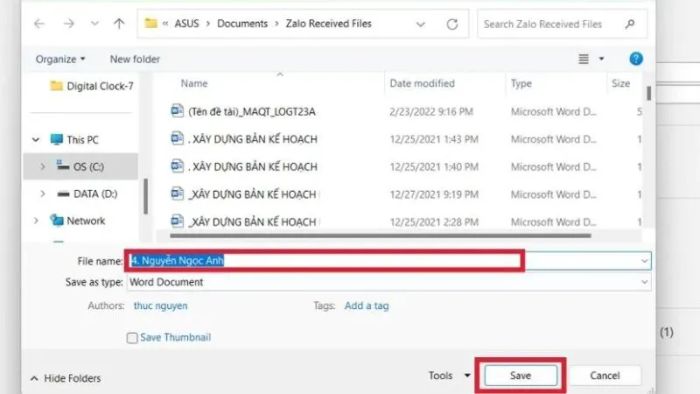
Task: Select This PC in navigation pane
Action: point(74,140)
